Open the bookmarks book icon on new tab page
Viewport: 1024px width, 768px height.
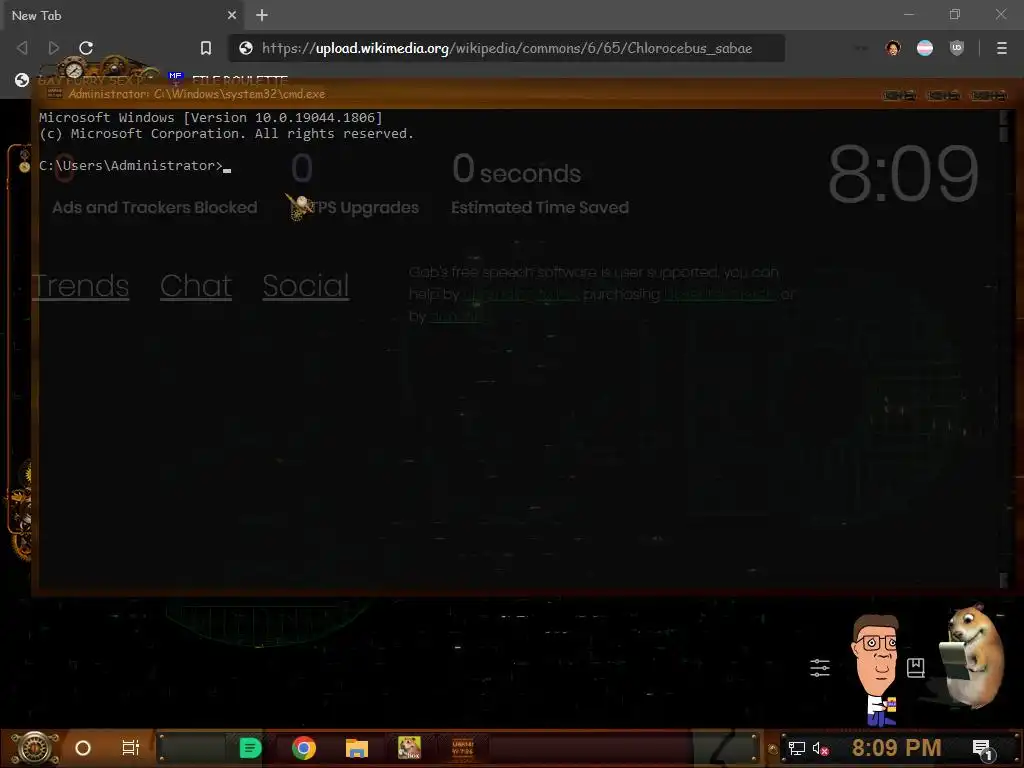[916, 667]
